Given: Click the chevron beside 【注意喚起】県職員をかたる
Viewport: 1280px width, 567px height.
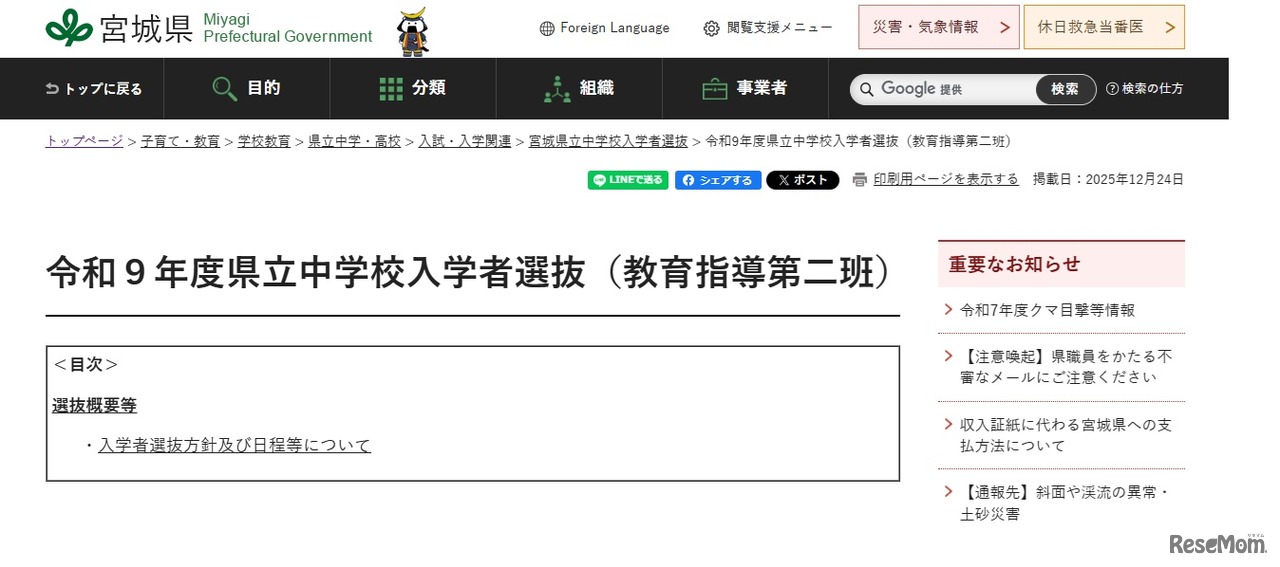Looking at the screenshot, I should pyautogui.click(x=948, y=356).
